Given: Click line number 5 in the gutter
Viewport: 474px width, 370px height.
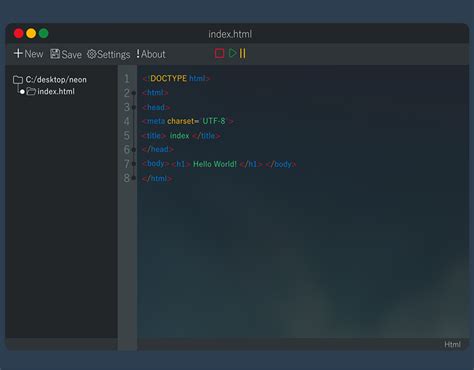Looking at the screenshot, I should (x=127, y=135).
